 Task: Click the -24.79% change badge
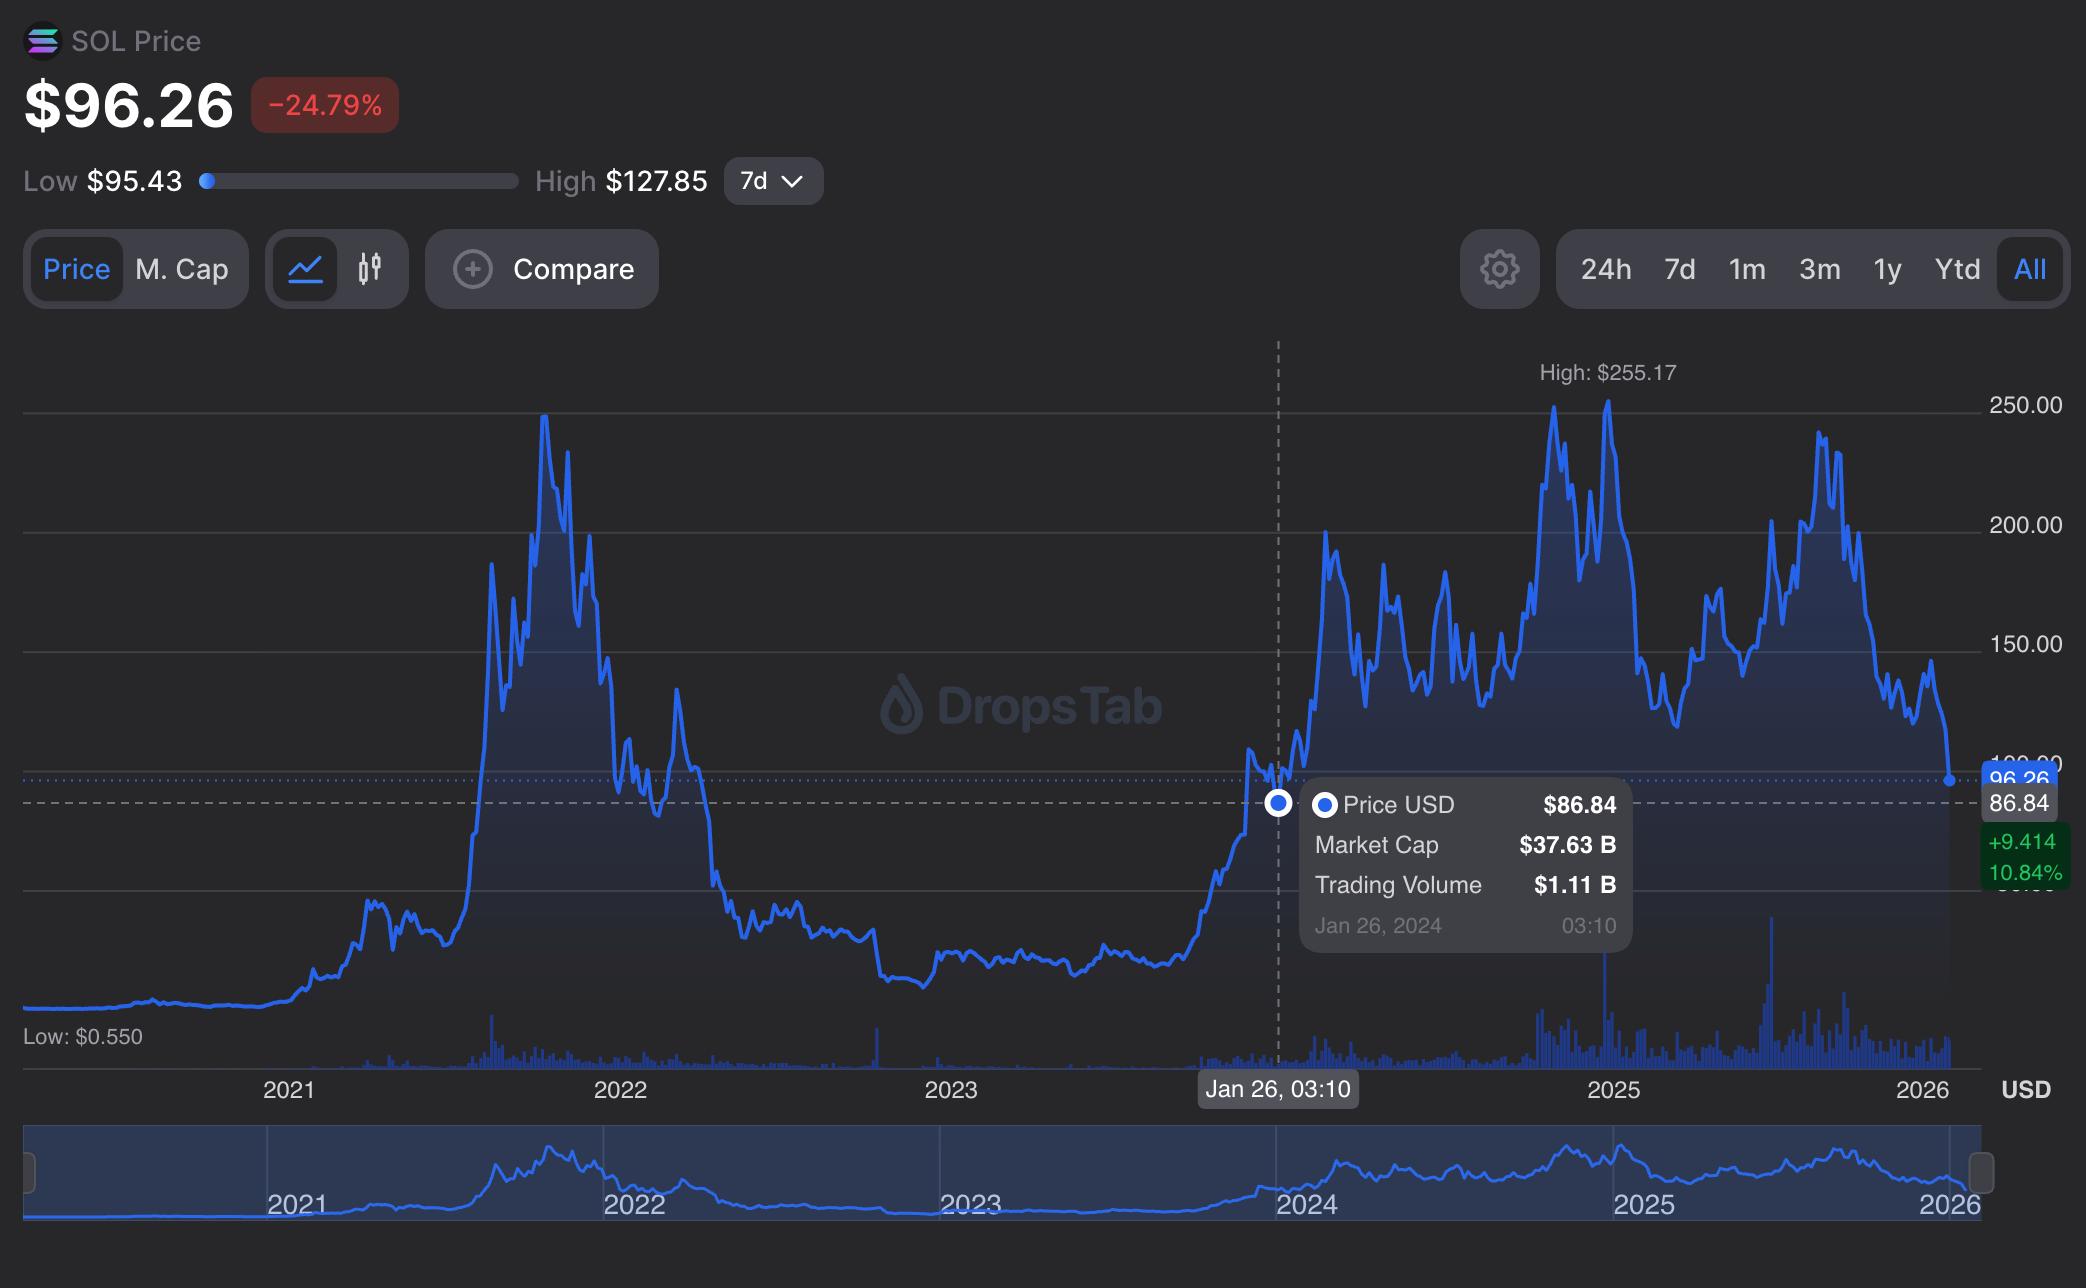325,105
